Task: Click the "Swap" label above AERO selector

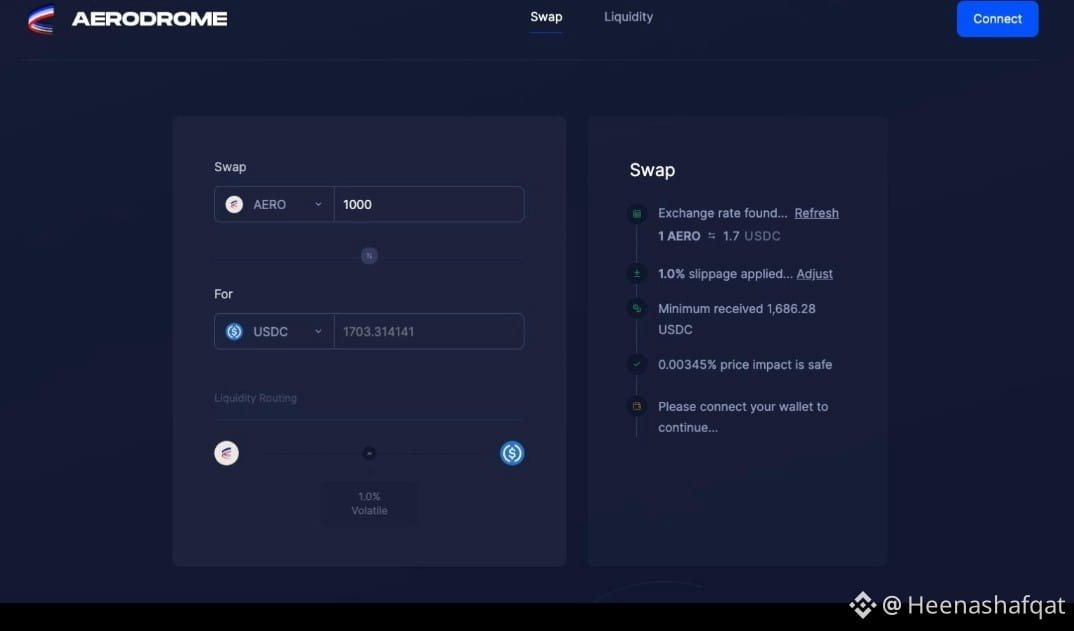Action: [x=230, y=167]
